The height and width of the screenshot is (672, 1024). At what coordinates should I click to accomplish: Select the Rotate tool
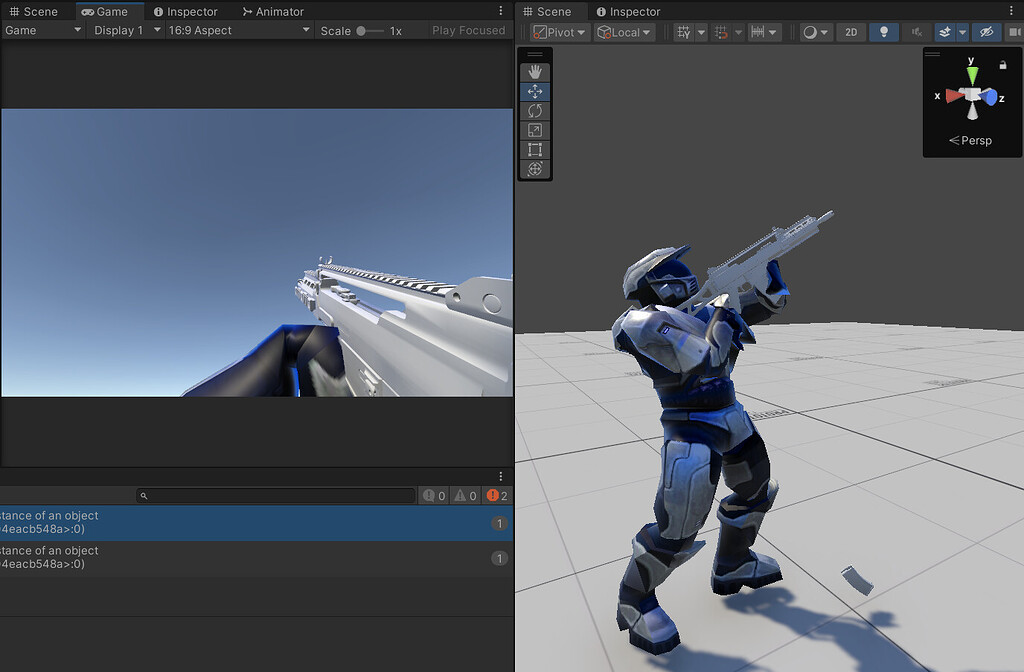535,110
